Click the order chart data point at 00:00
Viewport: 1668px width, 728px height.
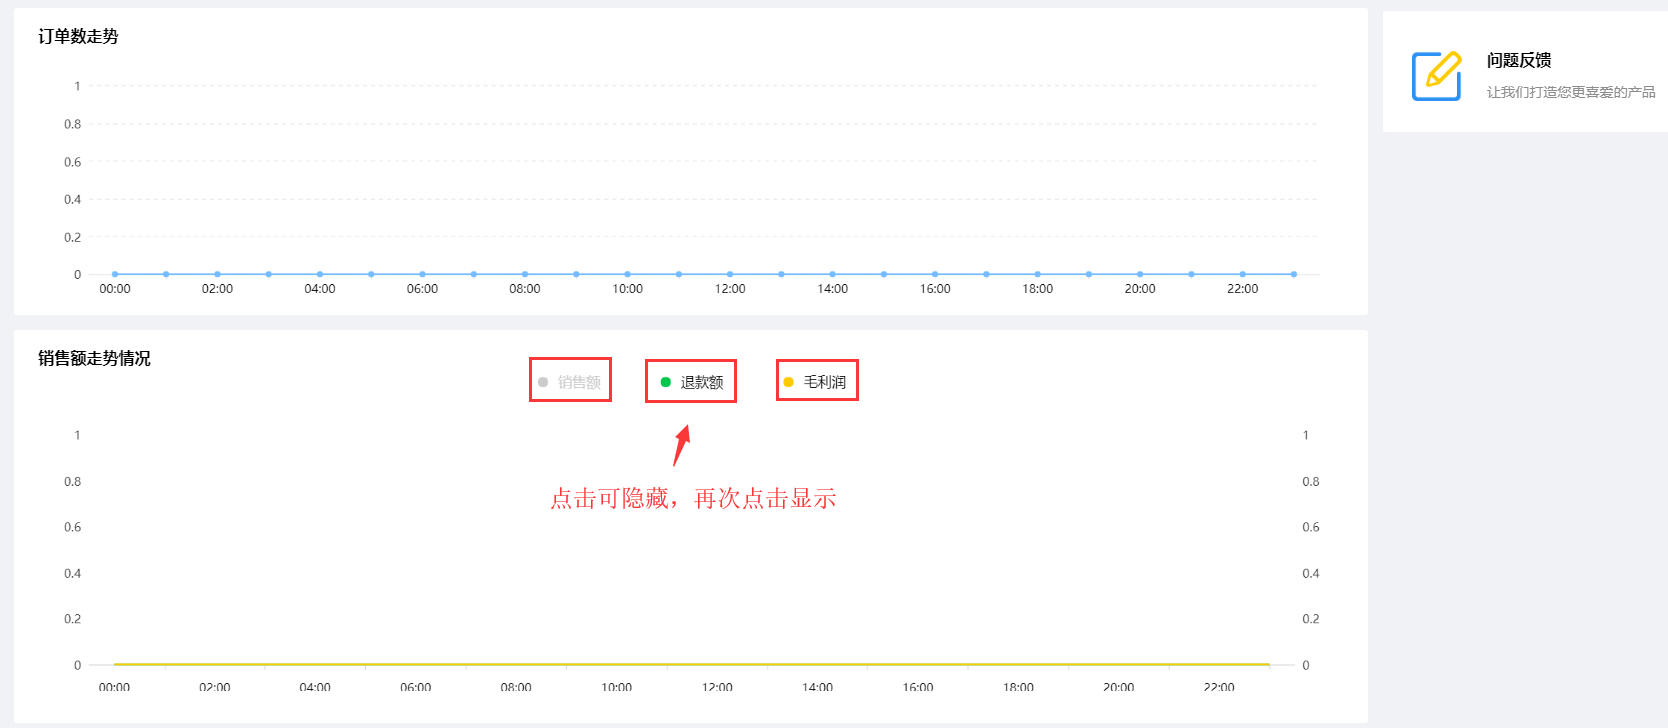point(115,274)
